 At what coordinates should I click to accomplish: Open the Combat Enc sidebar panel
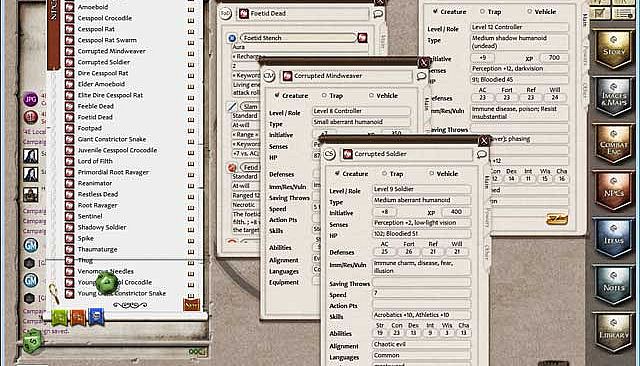(x=613, y=144)
